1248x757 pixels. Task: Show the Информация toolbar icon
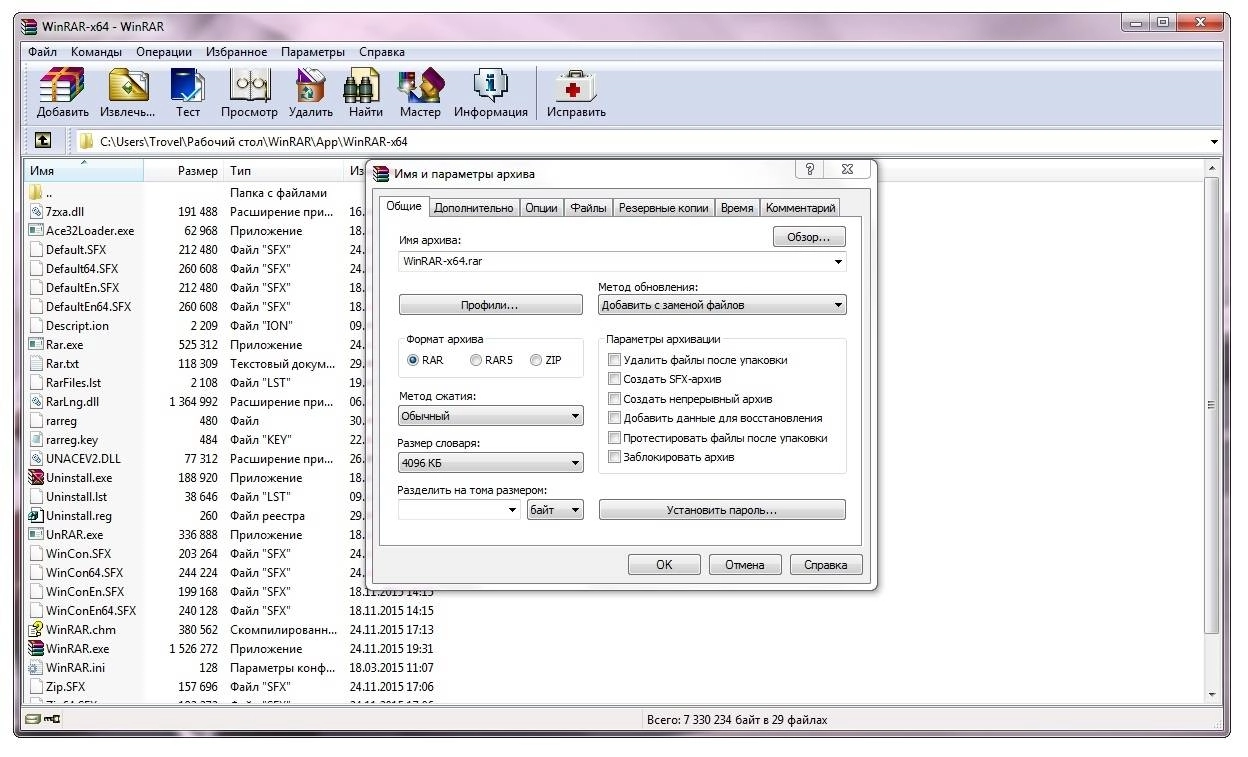point(490,86)
